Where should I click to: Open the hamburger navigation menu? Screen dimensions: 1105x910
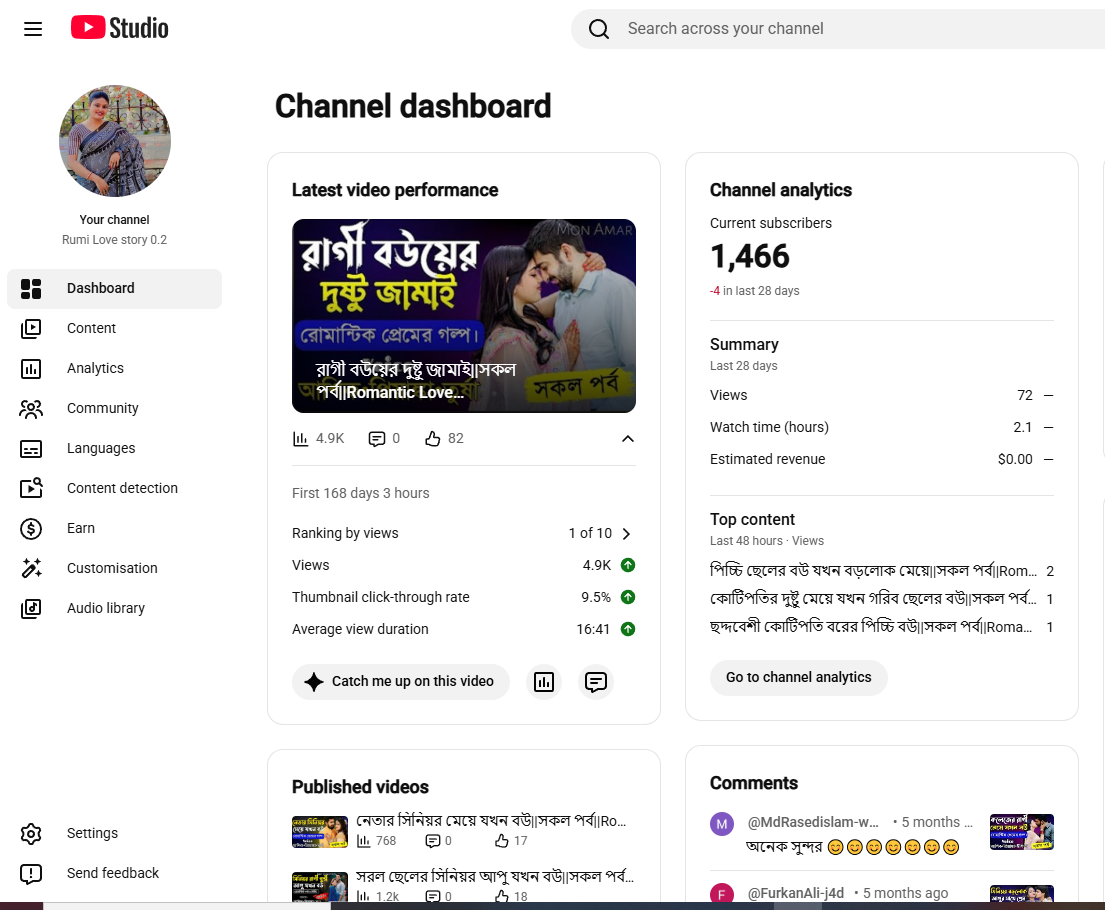32,29
